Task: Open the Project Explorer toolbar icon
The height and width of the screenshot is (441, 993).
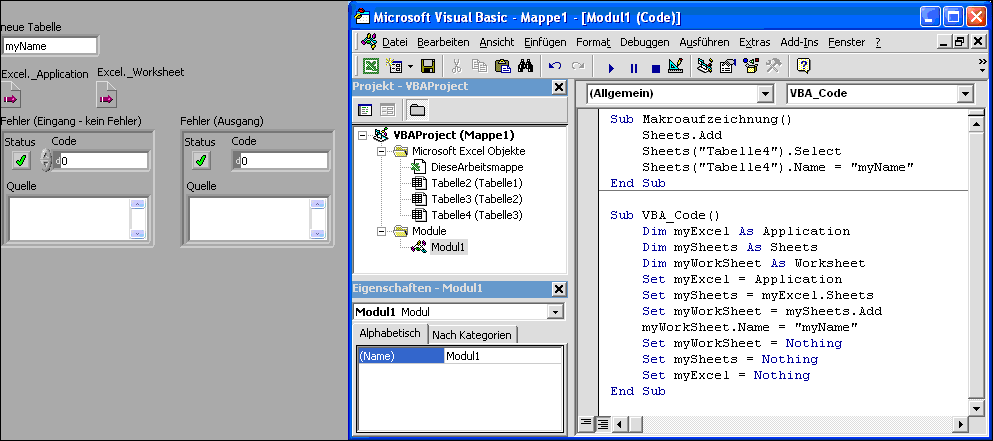Action: coord(705,67)
